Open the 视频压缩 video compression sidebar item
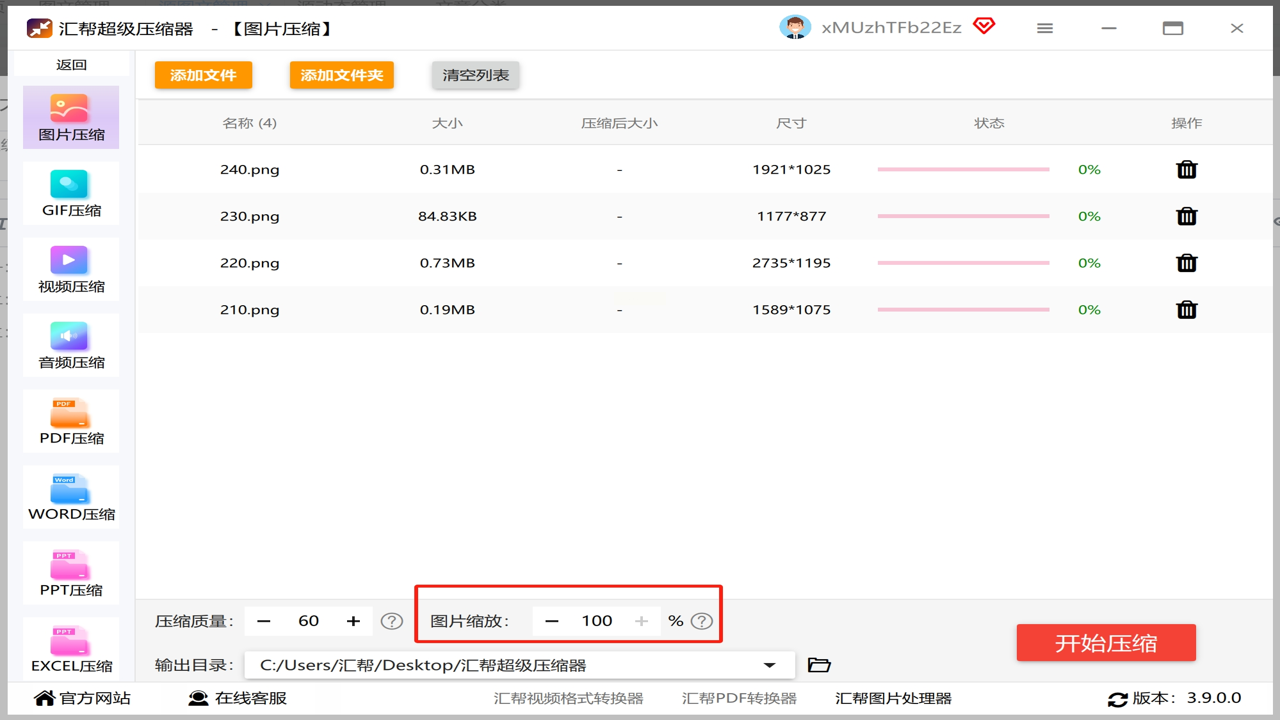Image resolution: width=1280 pixels, height=720 pixels. (71, 270)
